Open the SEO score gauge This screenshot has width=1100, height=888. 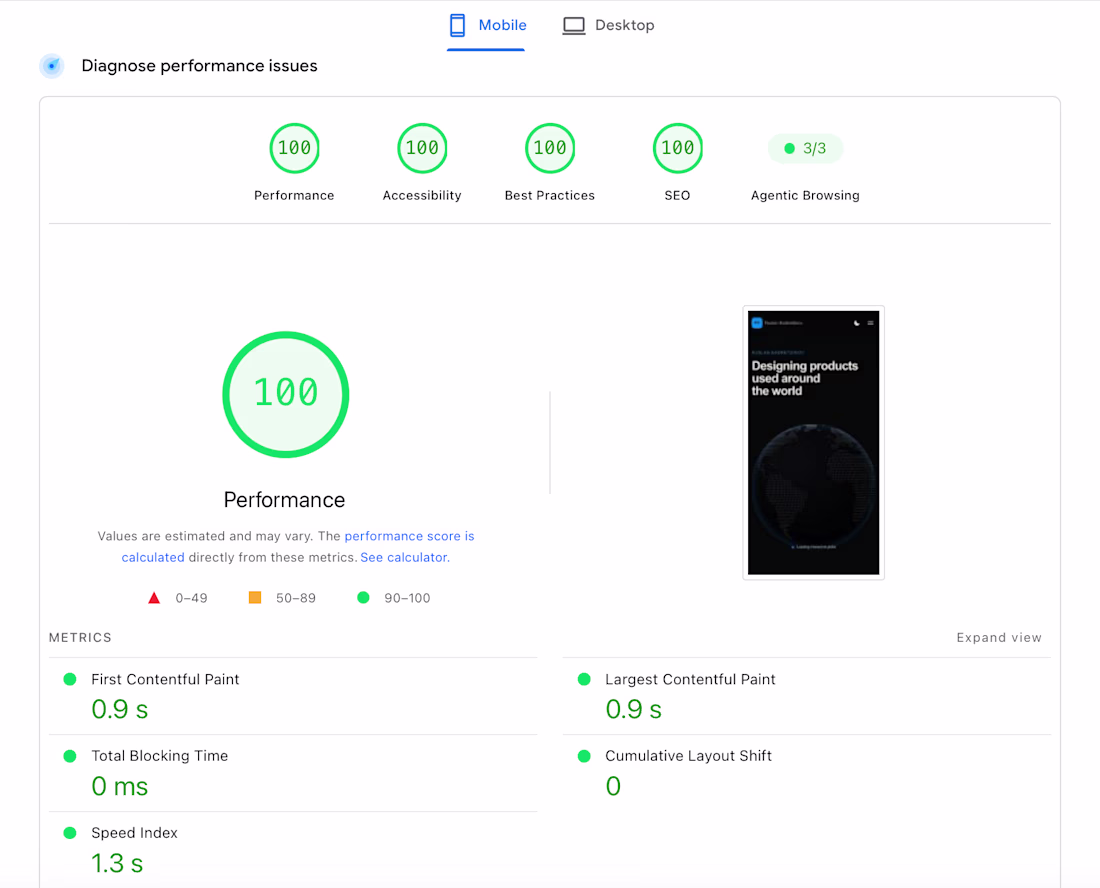[678, 148]
